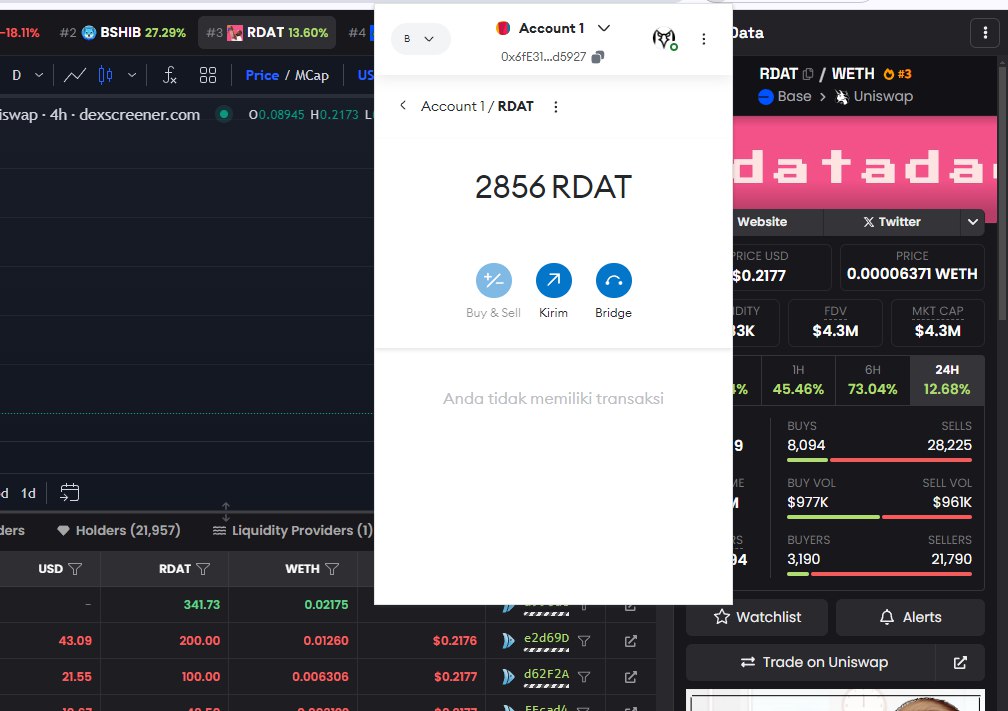Filter trades by USD column
1008x711 pixels.
tap(75, 569)
